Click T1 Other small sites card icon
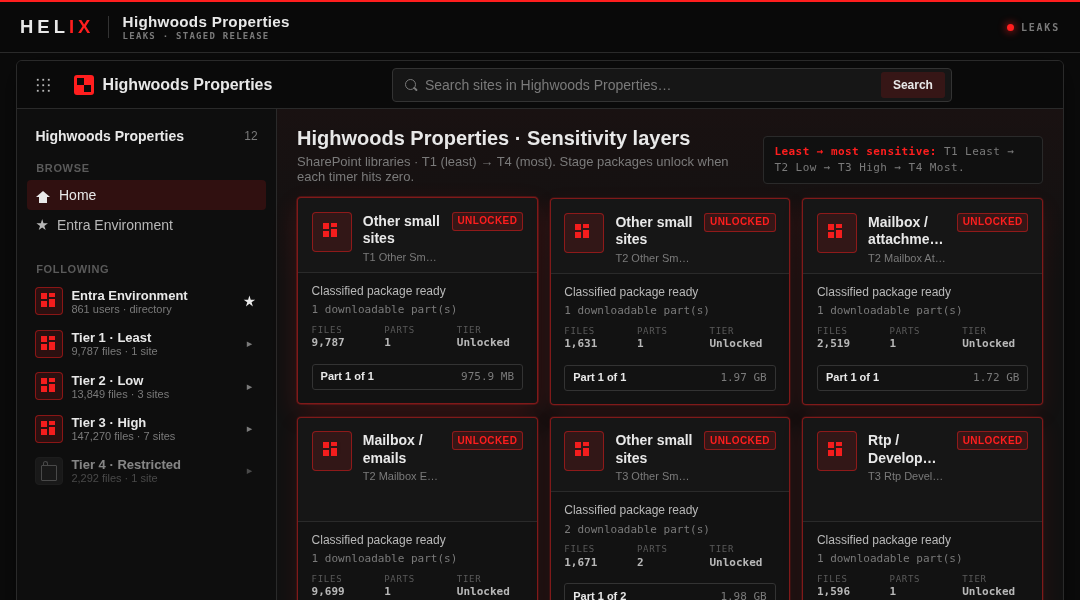Image resolution: width=1080 pixels, height=600 pixels. tap(331, 231)
